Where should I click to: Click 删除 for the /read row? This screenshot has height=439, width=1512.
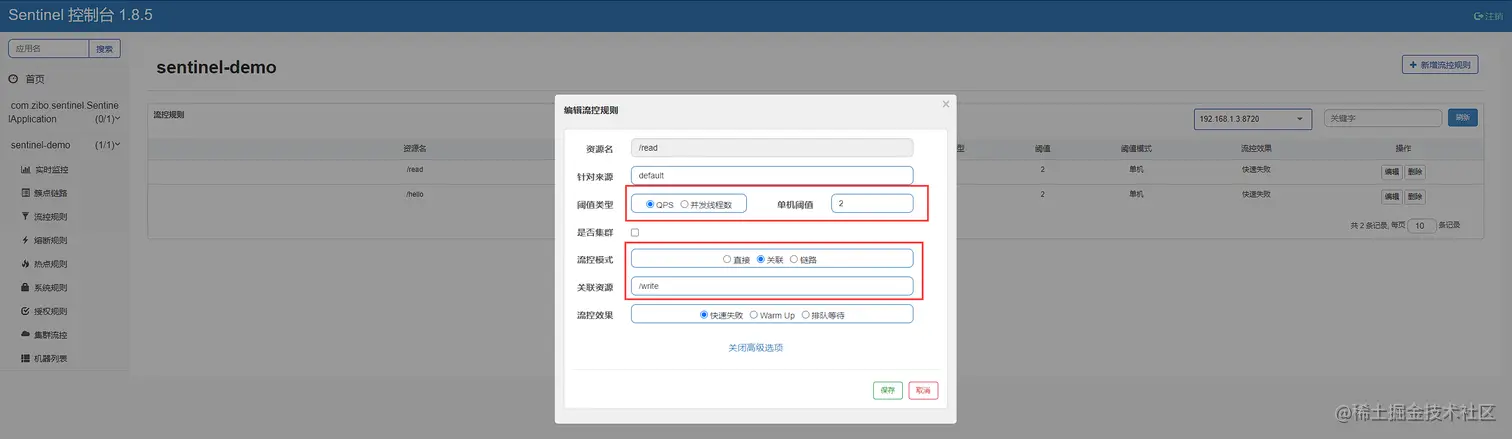(1415, 171)
